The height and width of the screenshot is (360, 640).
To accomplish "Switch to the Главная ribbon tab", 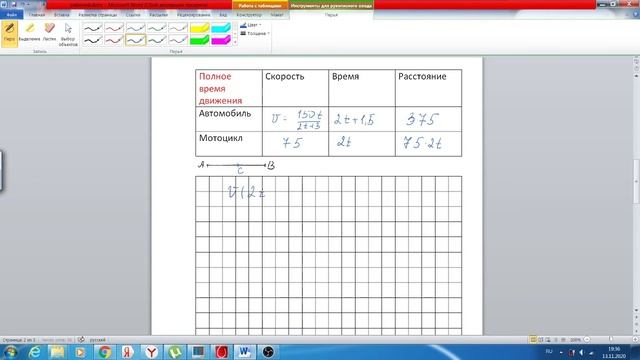I will (37, 15).
